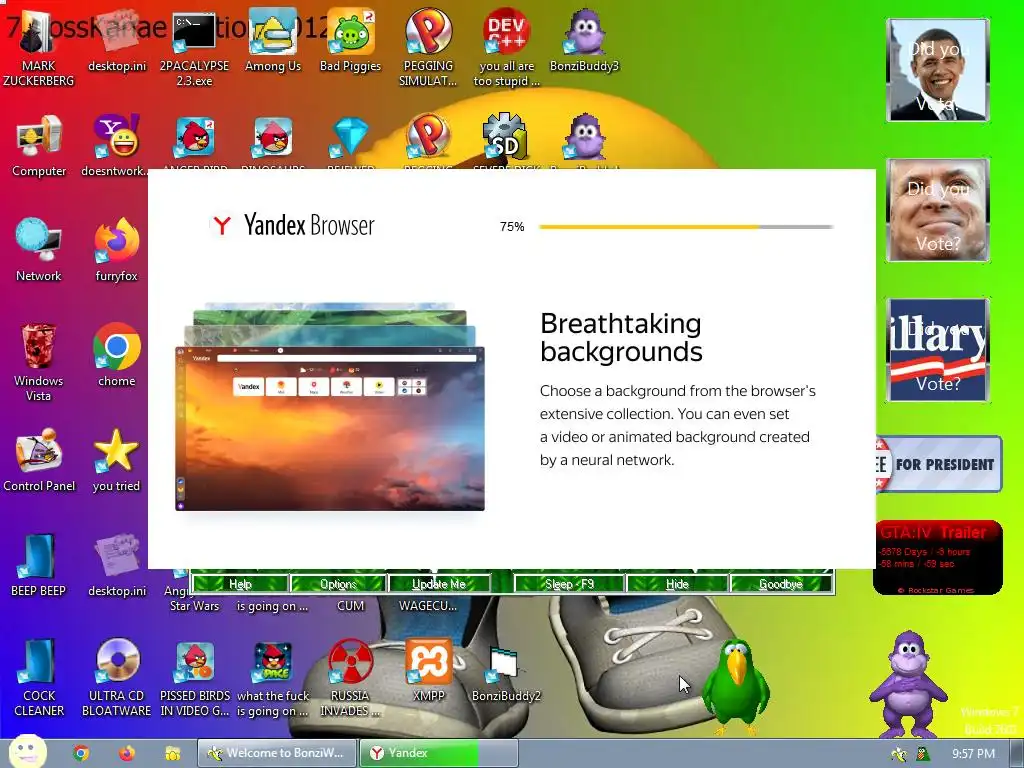This screenshot has height=768, width=1024.
Task: Click Update Me in the Bonzi menu
Action: [x=439, y=584]
